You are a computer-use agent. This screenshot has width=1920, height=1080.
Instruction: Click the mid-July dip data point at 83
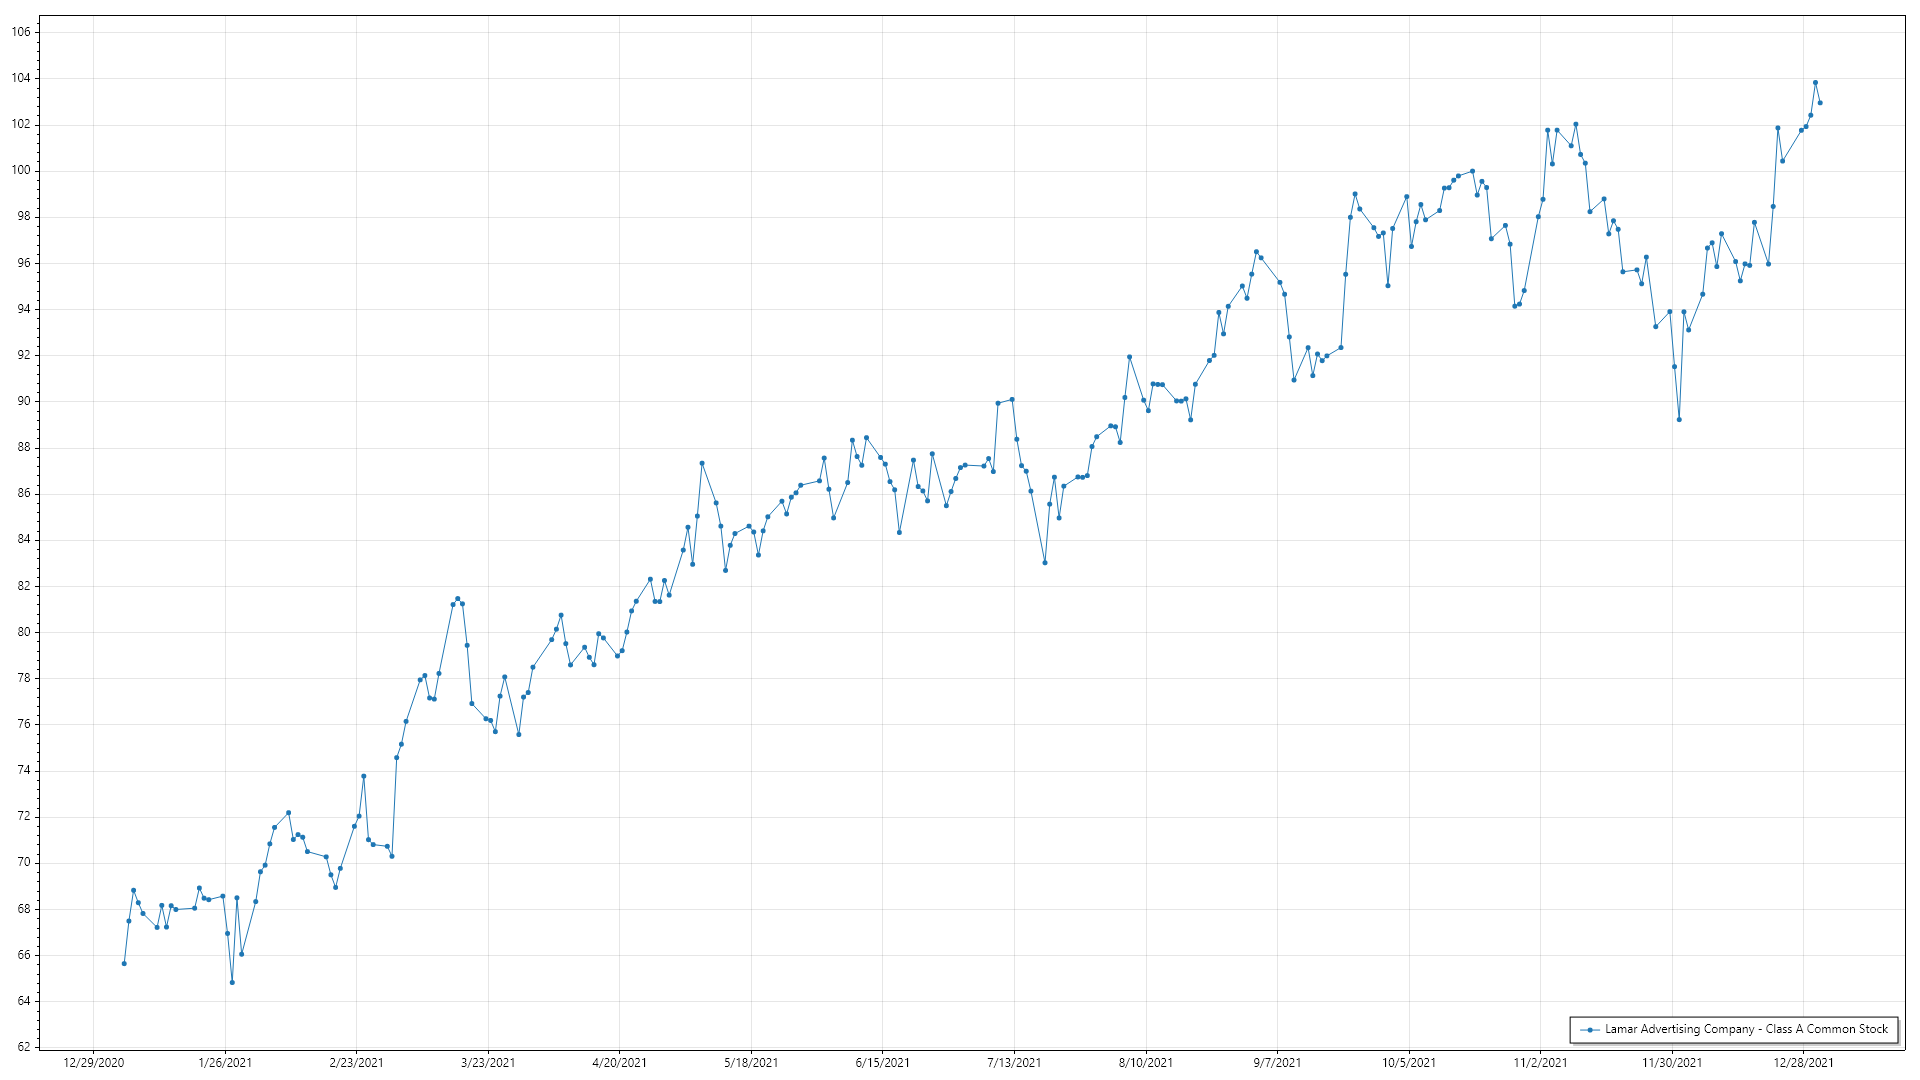pyautogui.click(x=1045, y=562)
